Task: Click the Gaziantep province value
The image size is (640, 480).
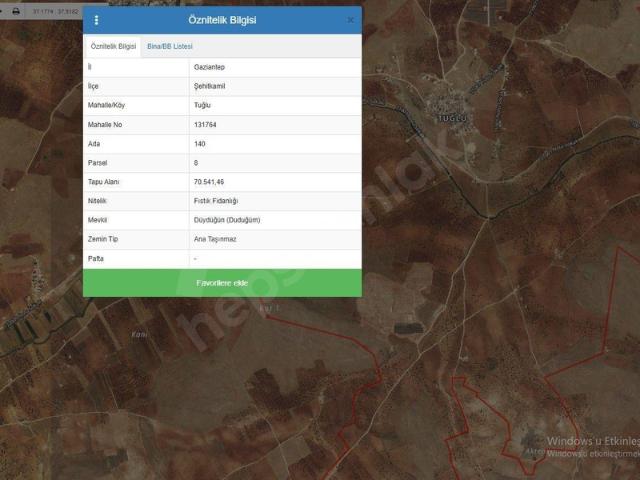Action: click(209, 67)
